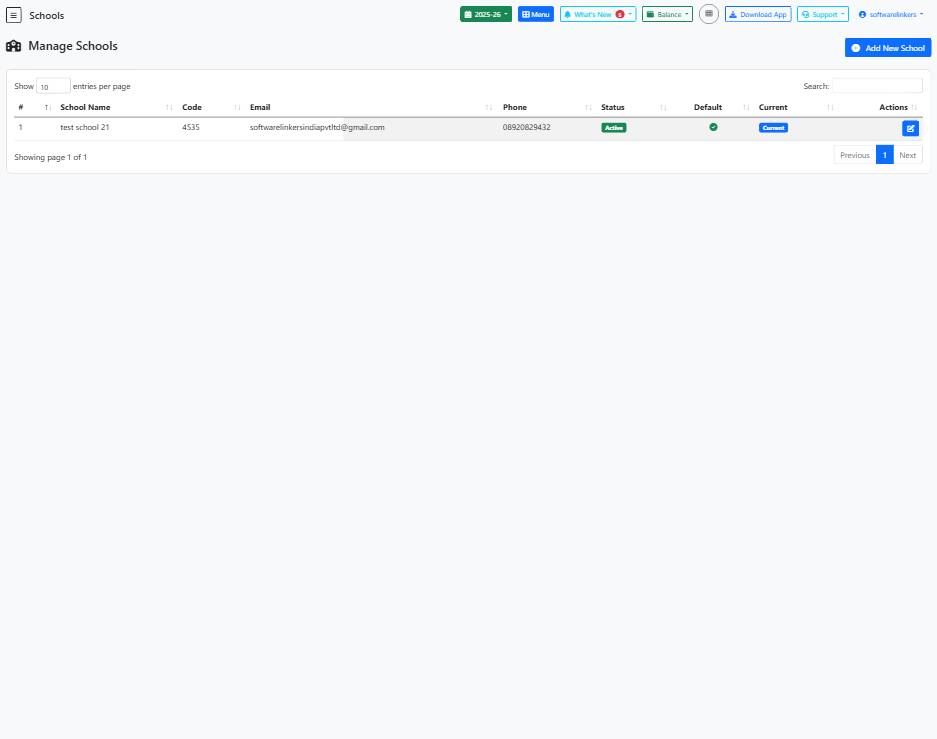
Task: Click the sidebar toggle icon beside Schools
Action: coord(14,15)
